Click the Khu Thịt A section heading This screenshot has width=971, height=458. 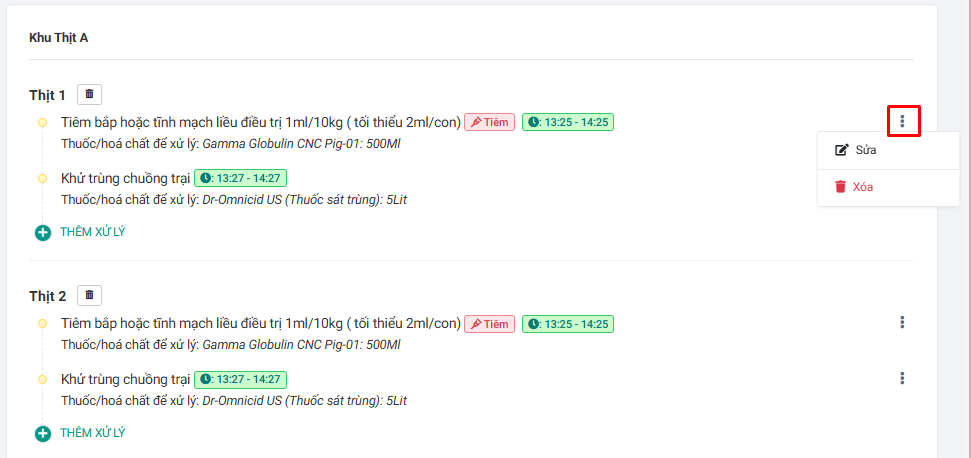pos(58,38)
